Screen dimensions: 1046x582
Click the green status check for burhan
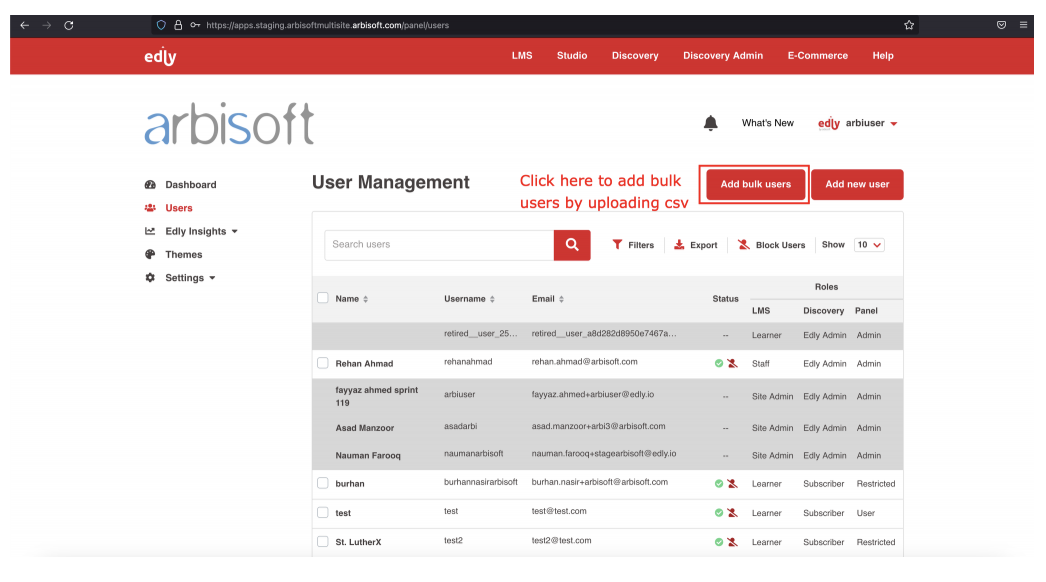click(718, 484)
